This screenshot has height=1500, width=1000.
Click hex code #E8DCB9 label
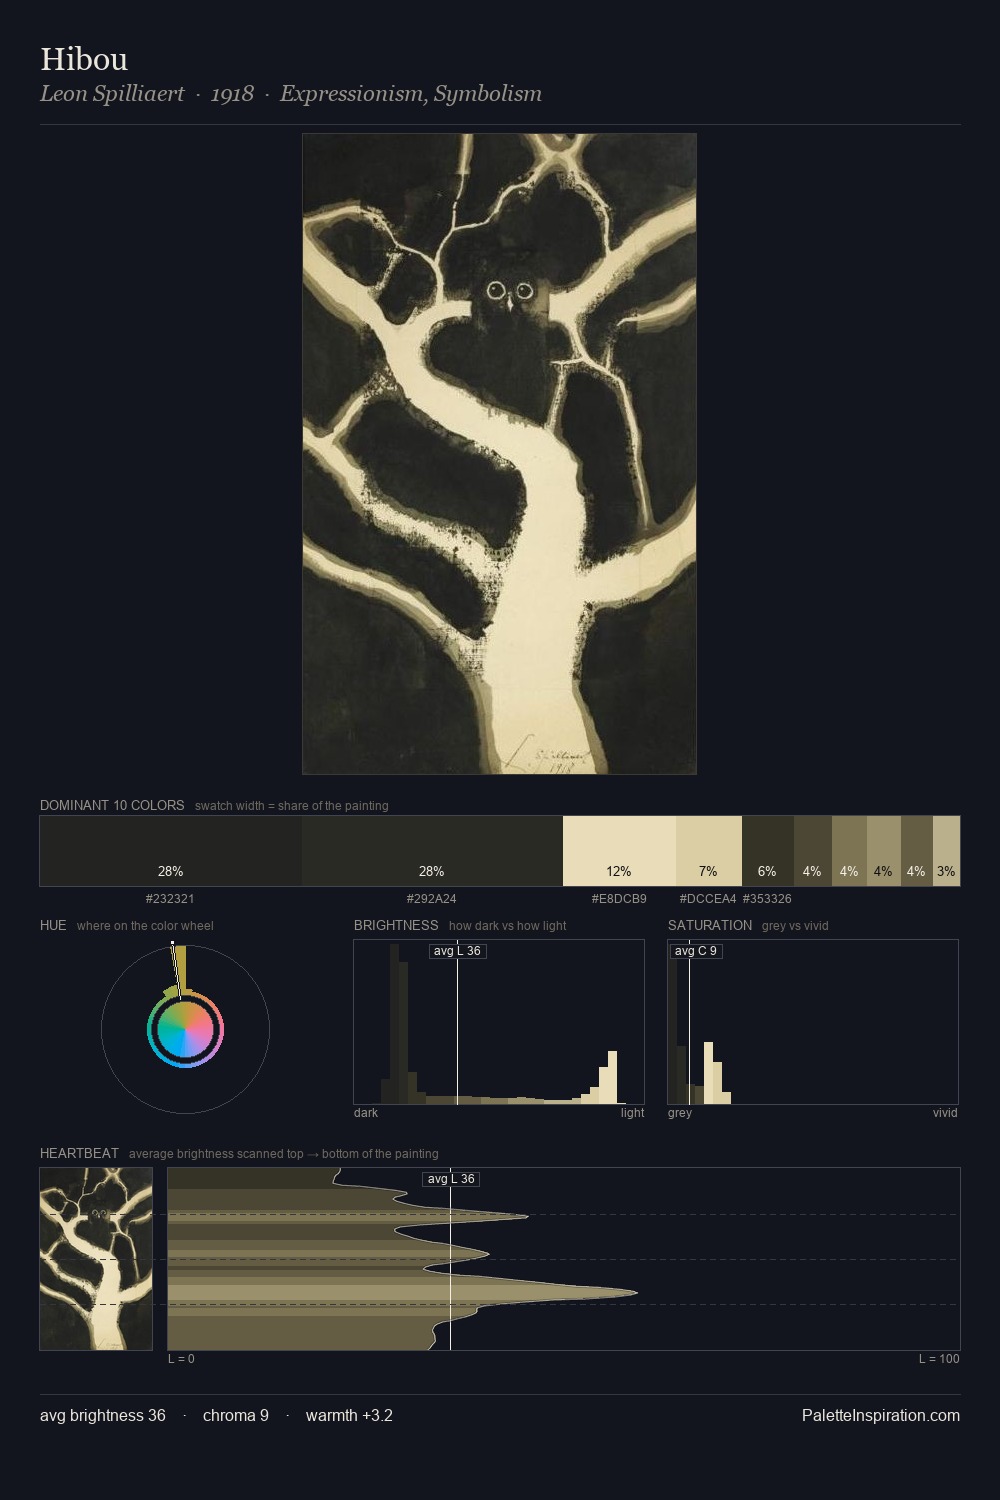pyautogui.click(x=619, y=899)
